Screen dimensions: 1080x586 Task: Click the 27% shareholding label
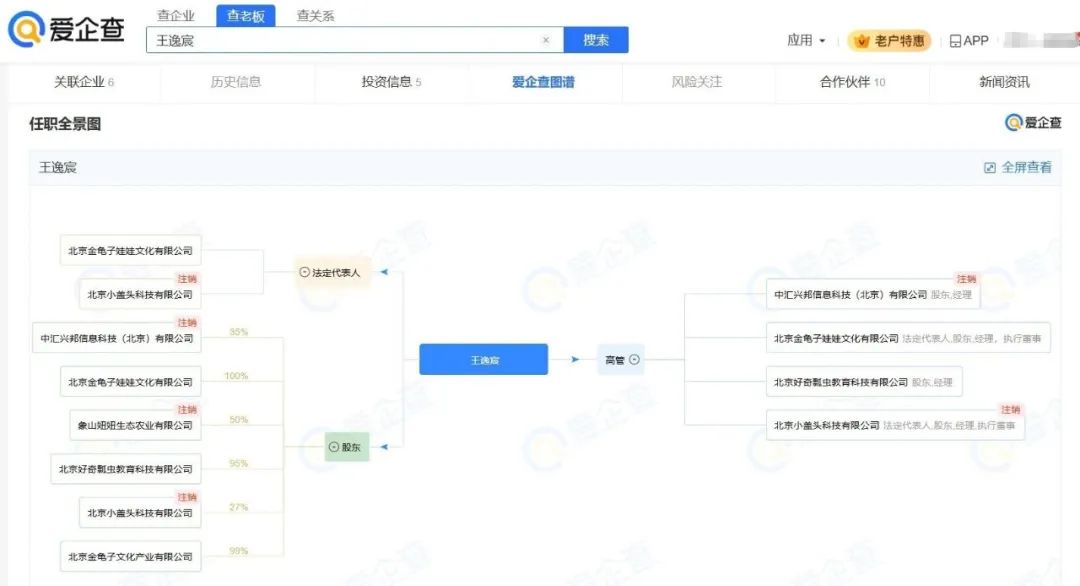[x=238, y=507]
